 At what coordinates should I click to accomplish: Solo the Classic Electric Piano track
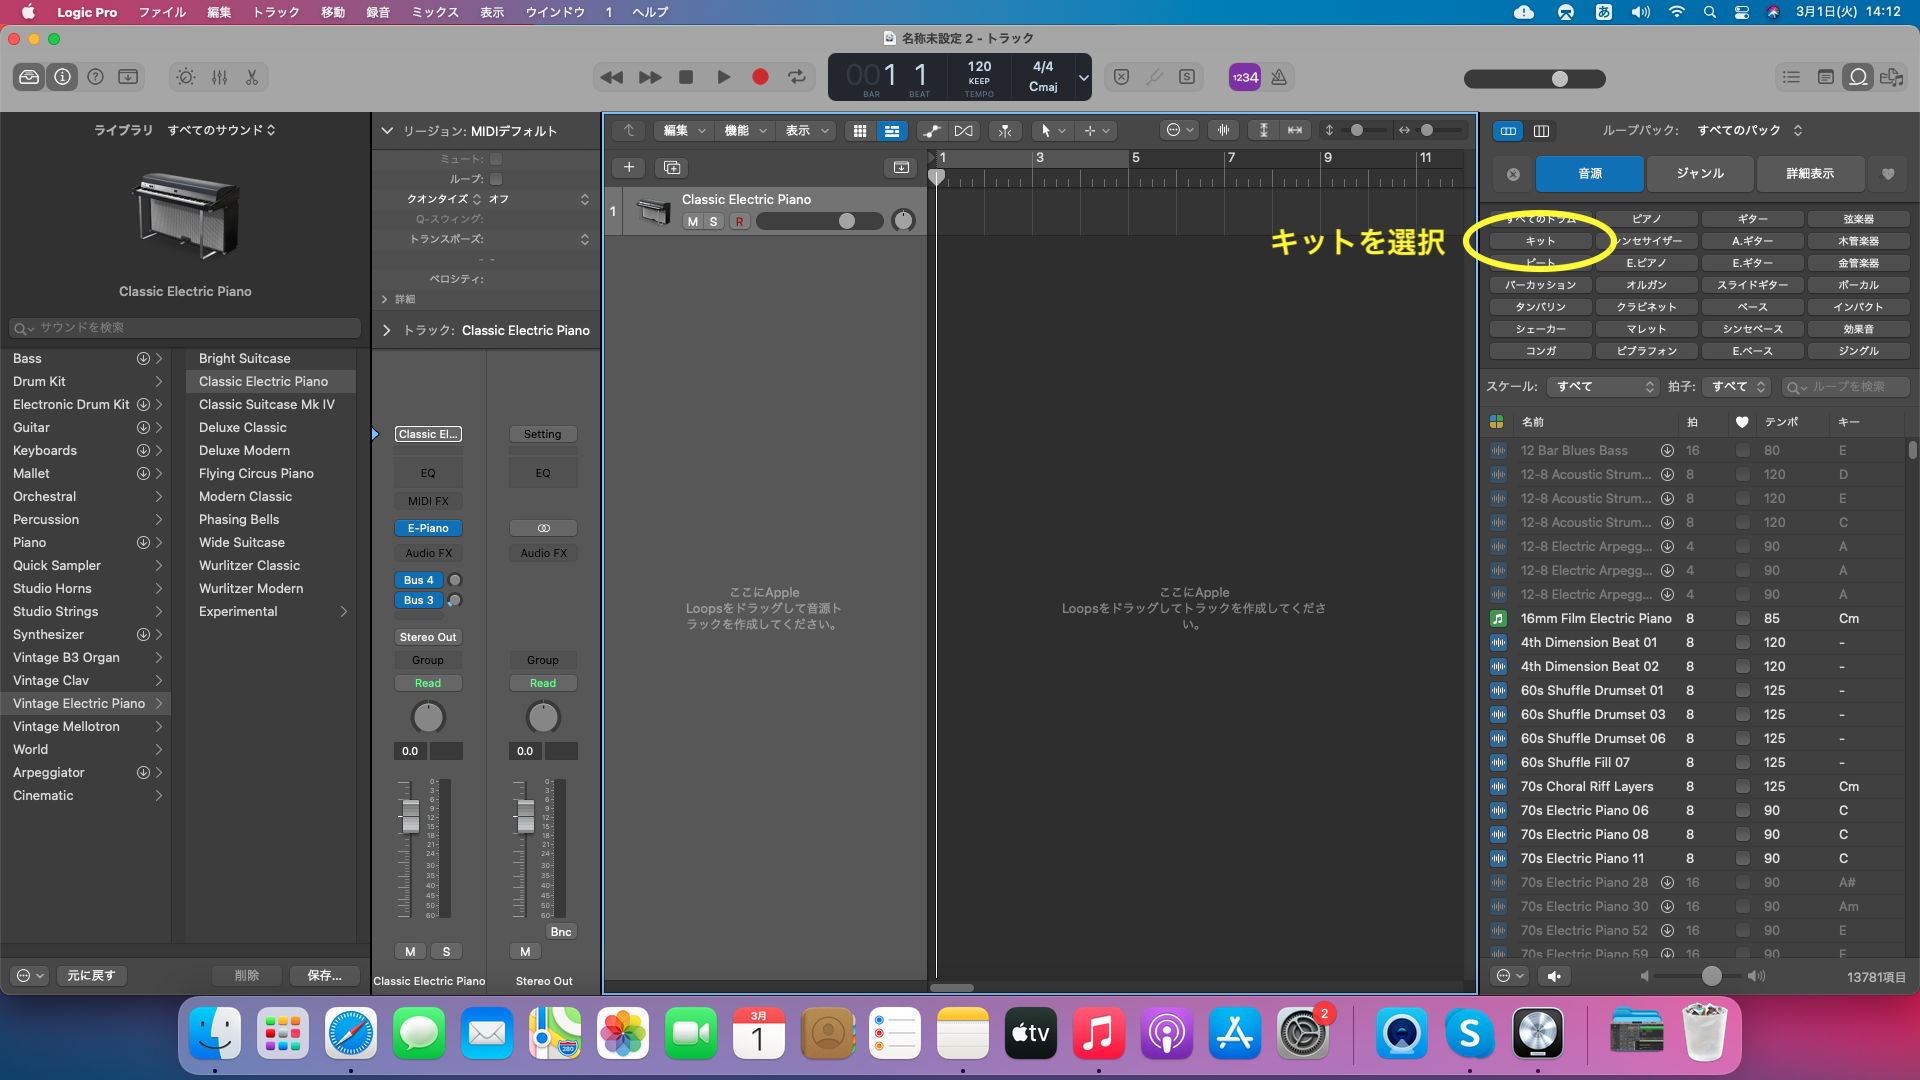pos(714,222)
